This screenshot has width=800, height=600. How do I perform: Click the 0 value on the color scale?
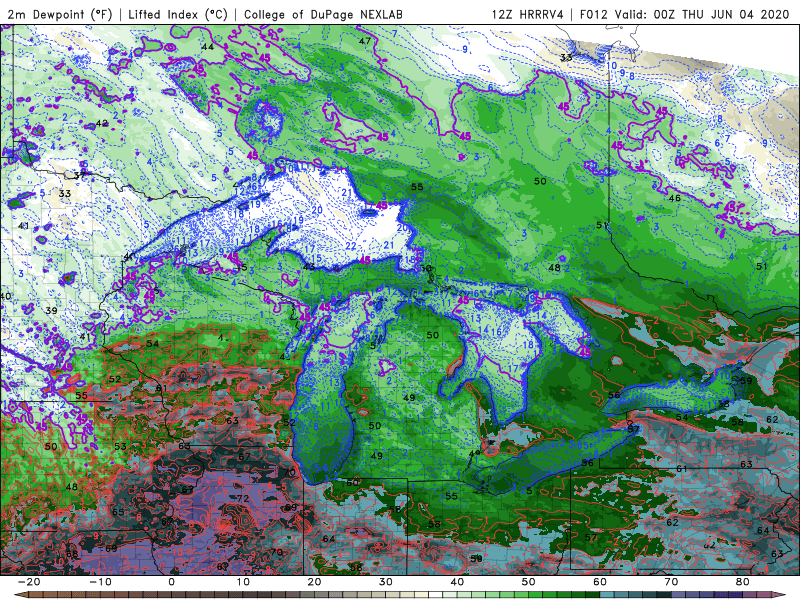pos(171,582)
